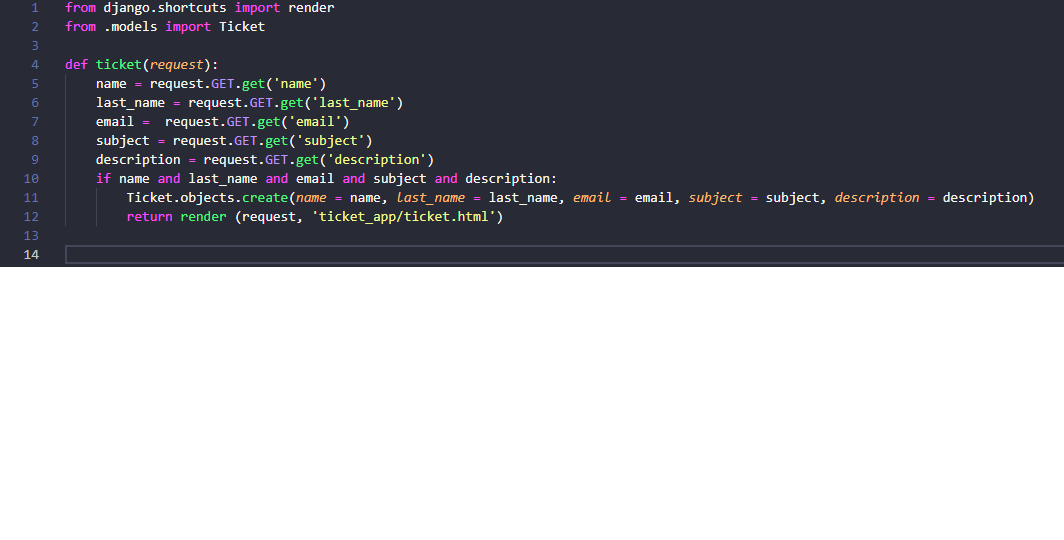Click the word 'render' on line 1
The height and width of the screenshot is (540, 1064).
click(311, 8)
